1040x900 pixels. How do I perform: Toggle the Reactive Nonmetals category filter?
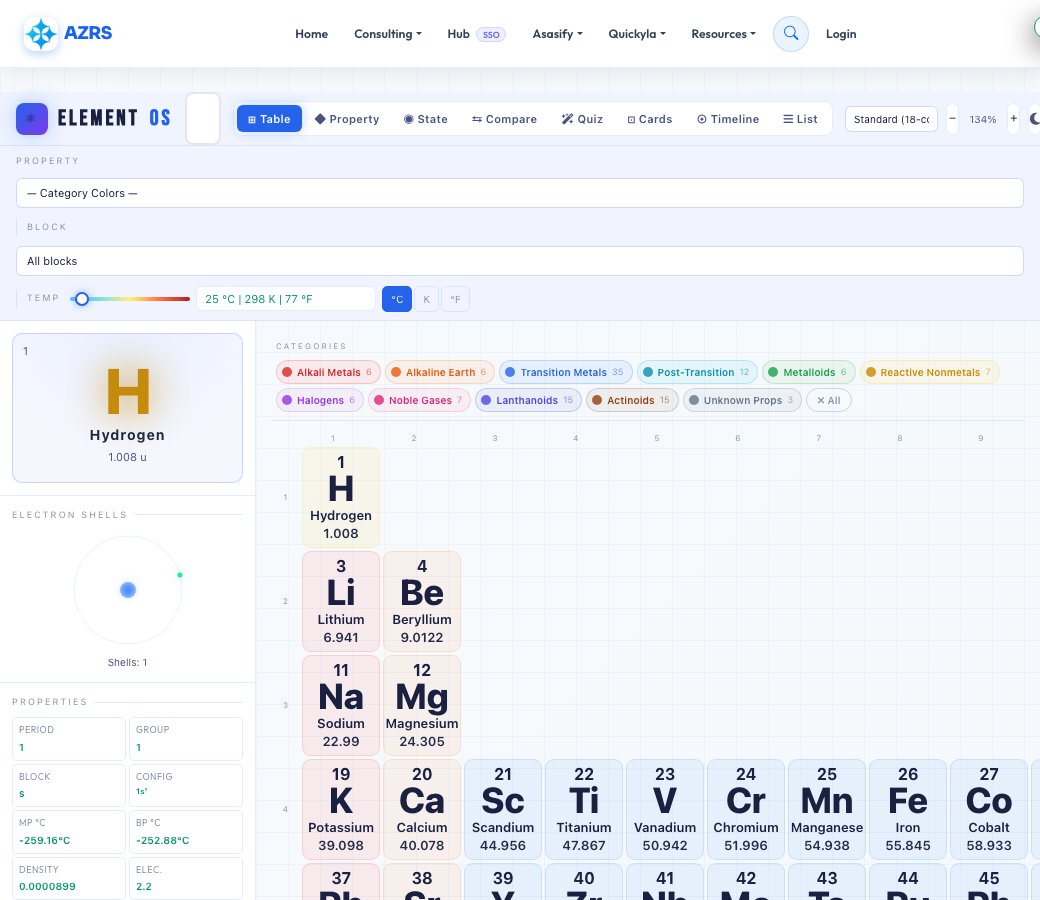(x=929, y=372)
